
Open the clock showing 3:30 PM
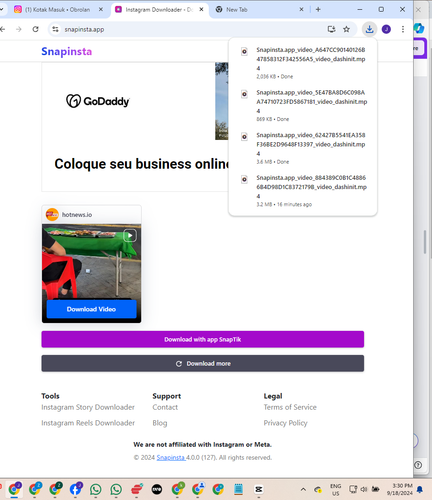coord(400,489)
